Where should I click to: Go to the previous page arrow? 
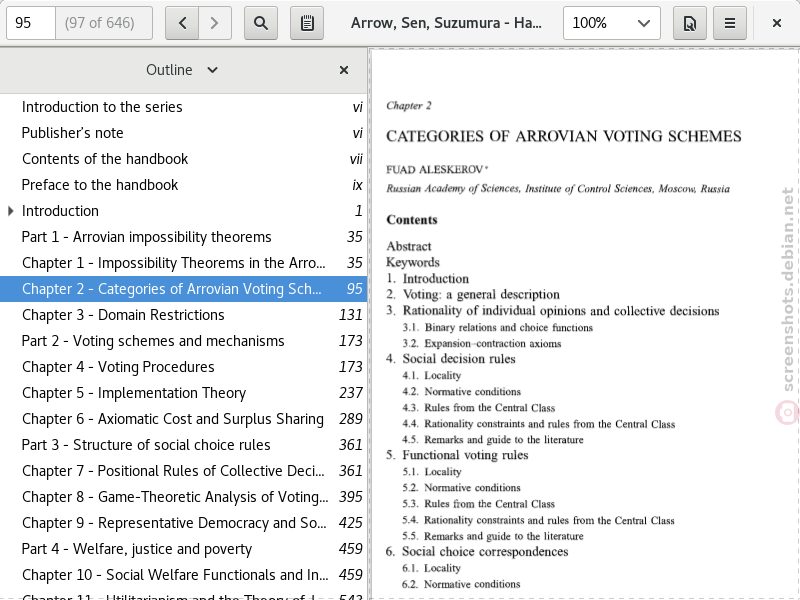182,23
